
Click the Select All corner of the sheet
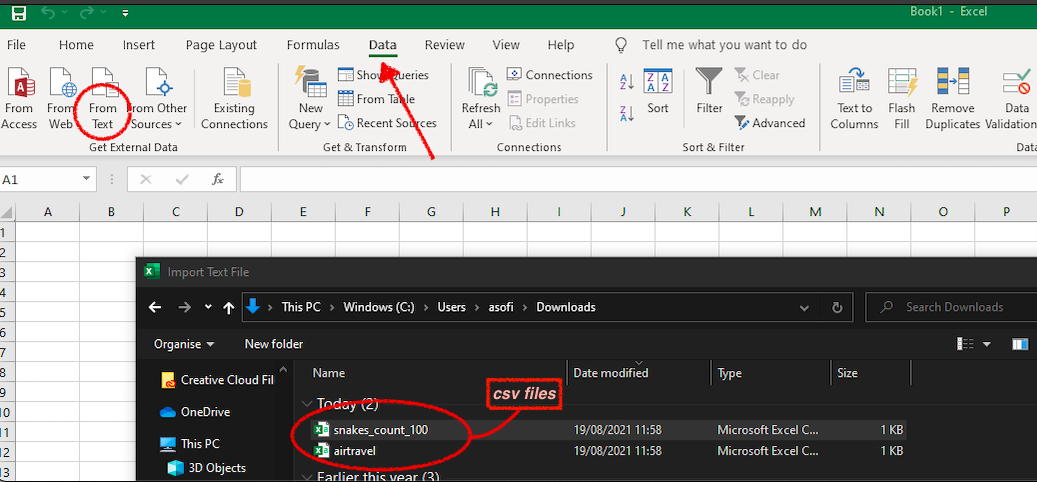coord(7,212)
